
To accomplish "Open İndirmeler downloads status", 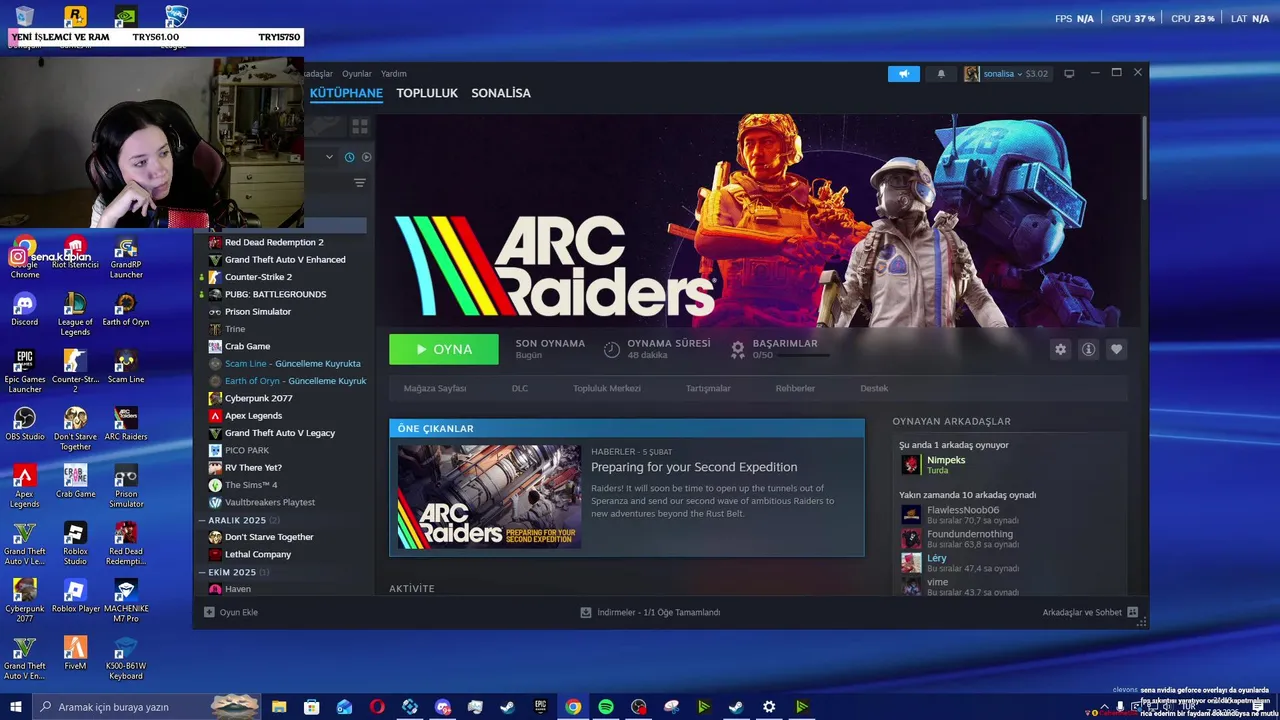I will 650,612.
